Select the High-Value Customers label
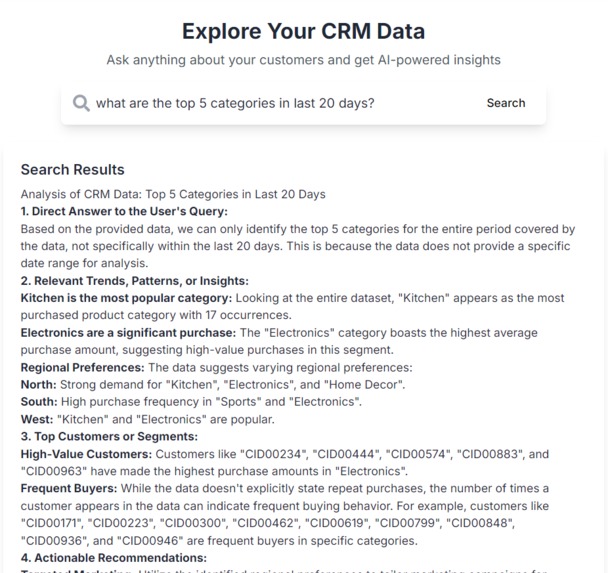The height and width of the screenshot is (573, 608). [86, 454]
